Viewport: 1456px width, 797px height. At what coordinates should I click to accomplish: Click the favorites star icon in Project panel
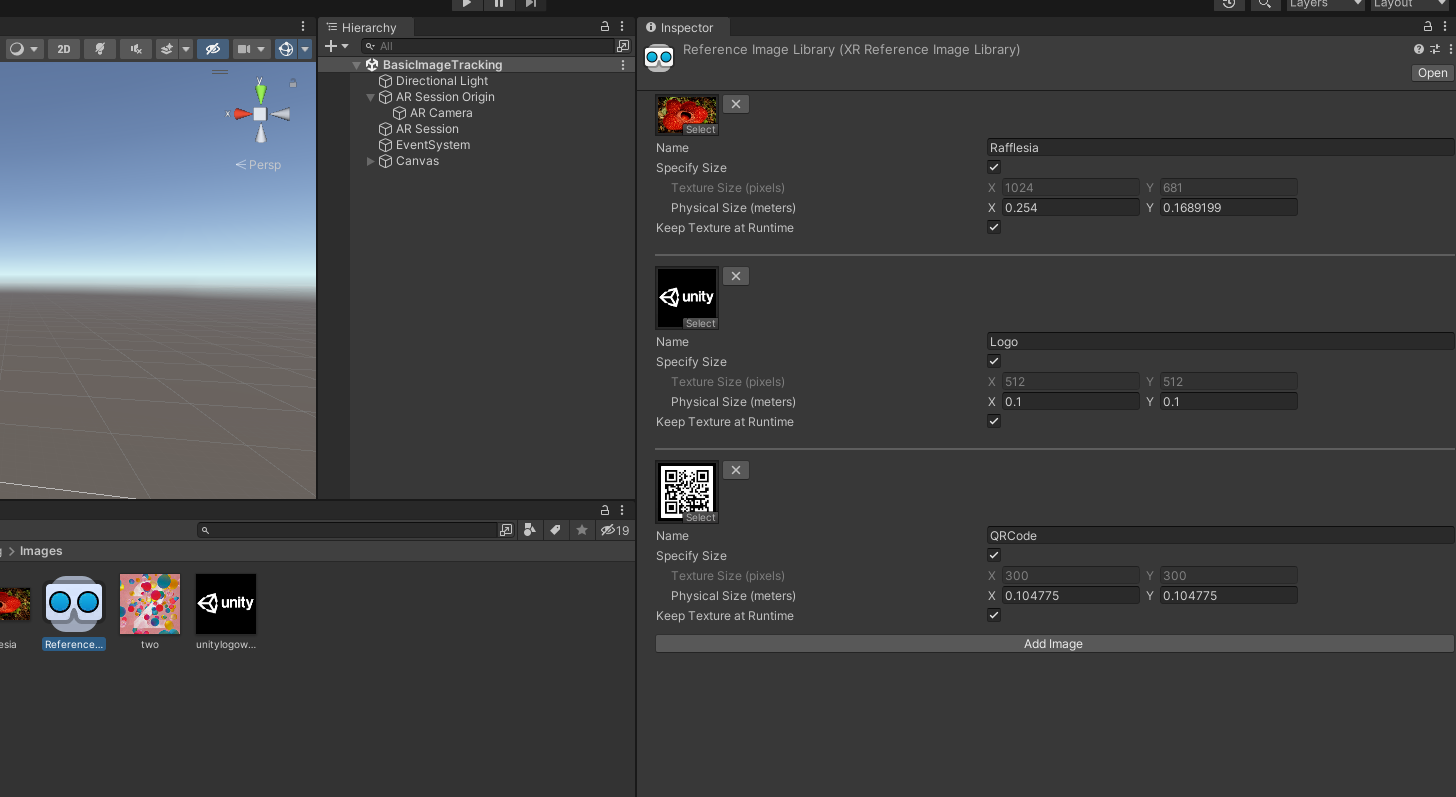coord(582,530)
